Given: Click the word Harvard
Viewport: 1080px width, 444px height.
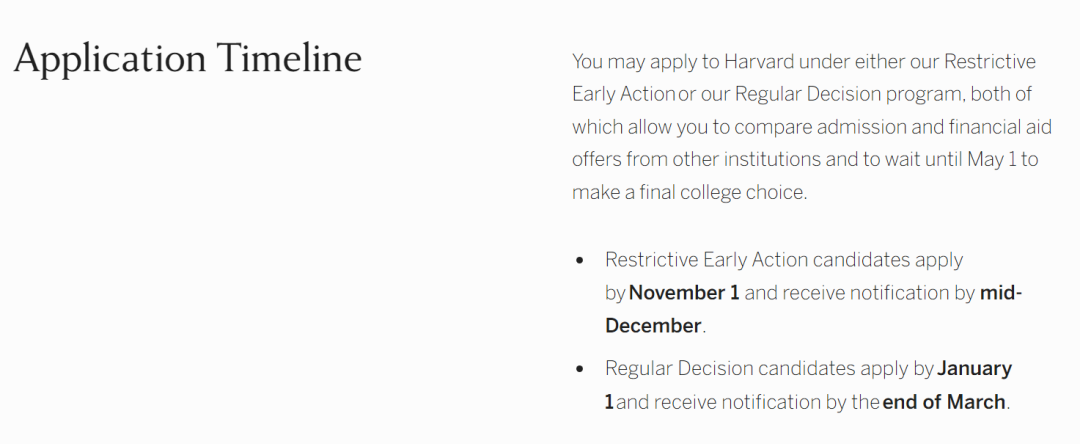Looking at the screenshot, I should [759, 61].
